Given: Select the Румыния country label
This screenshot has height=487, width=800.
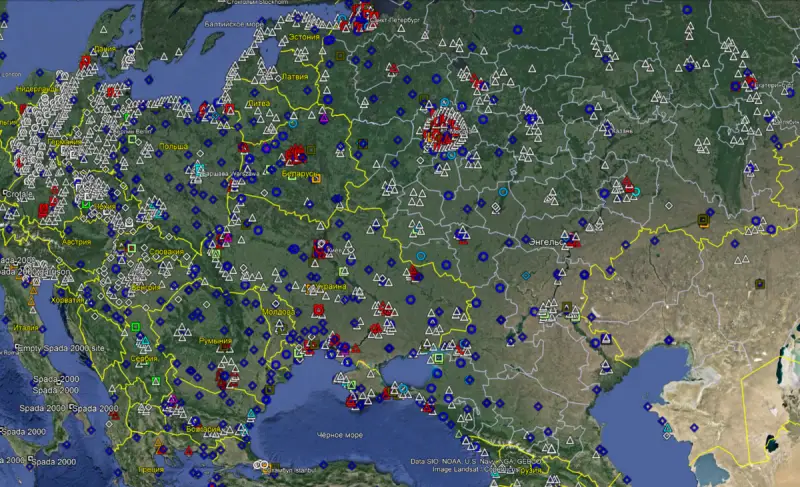Looking at the screenshot, I should click(x=214, y=341).
